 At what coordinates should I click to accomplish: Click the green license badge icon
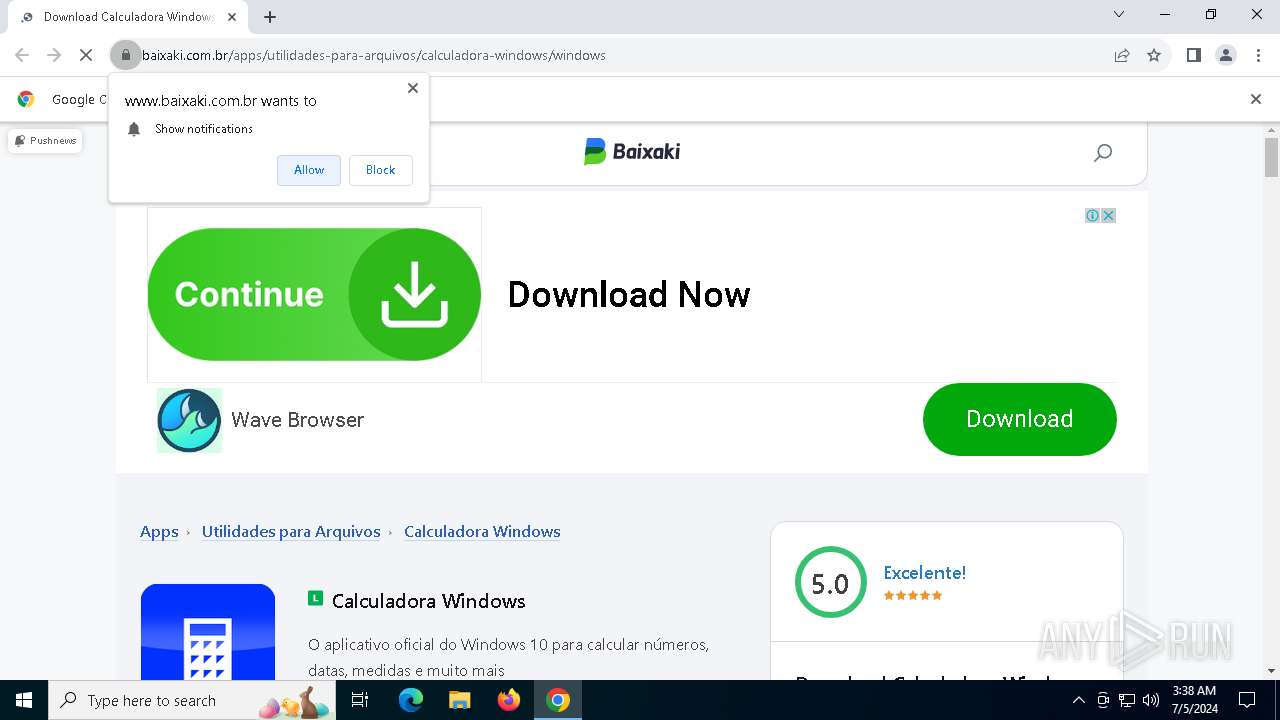click(315, 598)
